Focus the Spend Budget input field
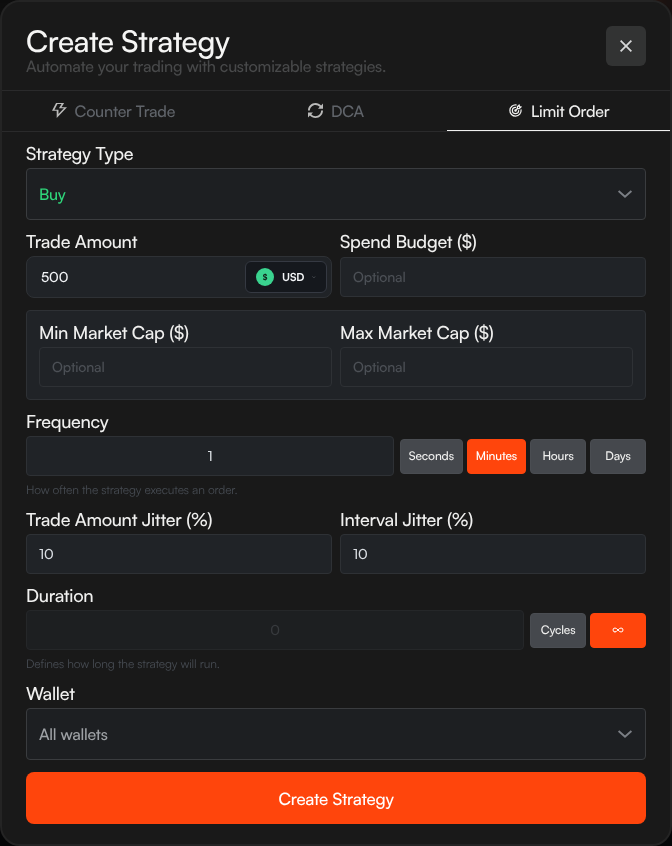This screenshot has height=846, width=672. pos(493,277)
